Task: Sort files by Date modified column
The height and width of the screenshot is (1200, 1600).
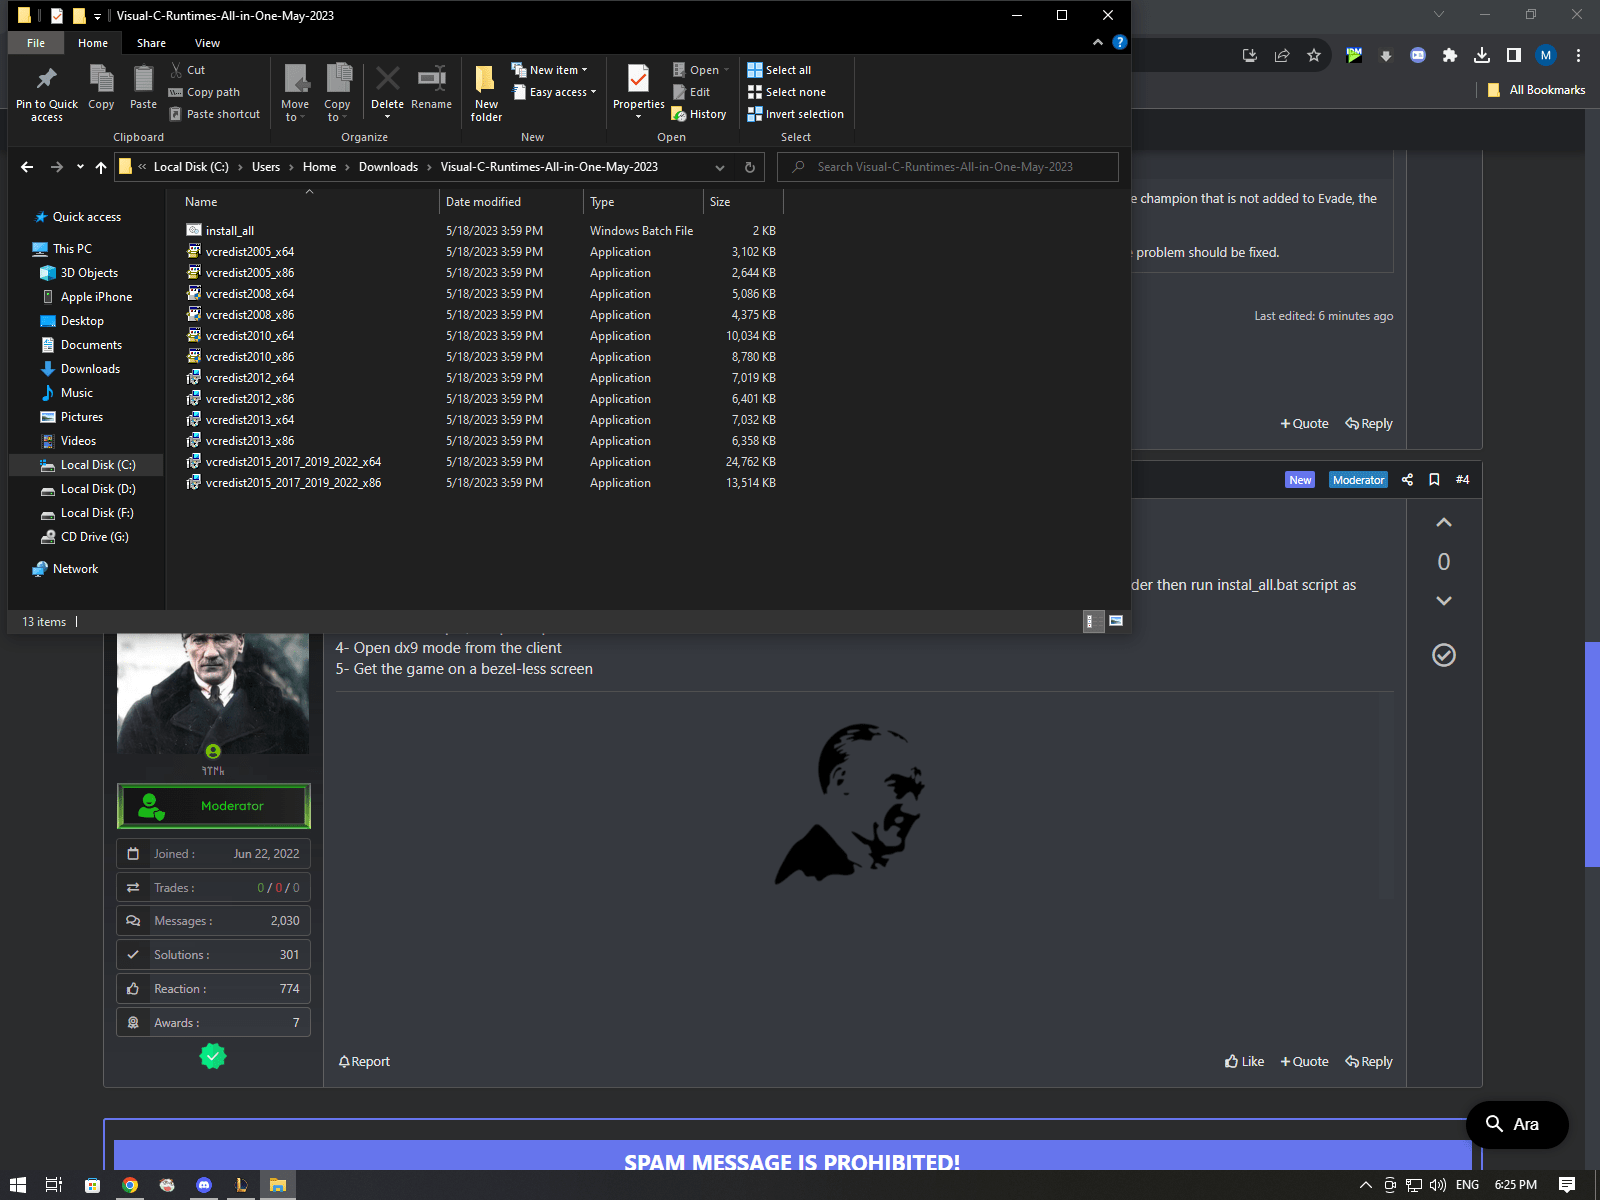Action: (510, 202)
